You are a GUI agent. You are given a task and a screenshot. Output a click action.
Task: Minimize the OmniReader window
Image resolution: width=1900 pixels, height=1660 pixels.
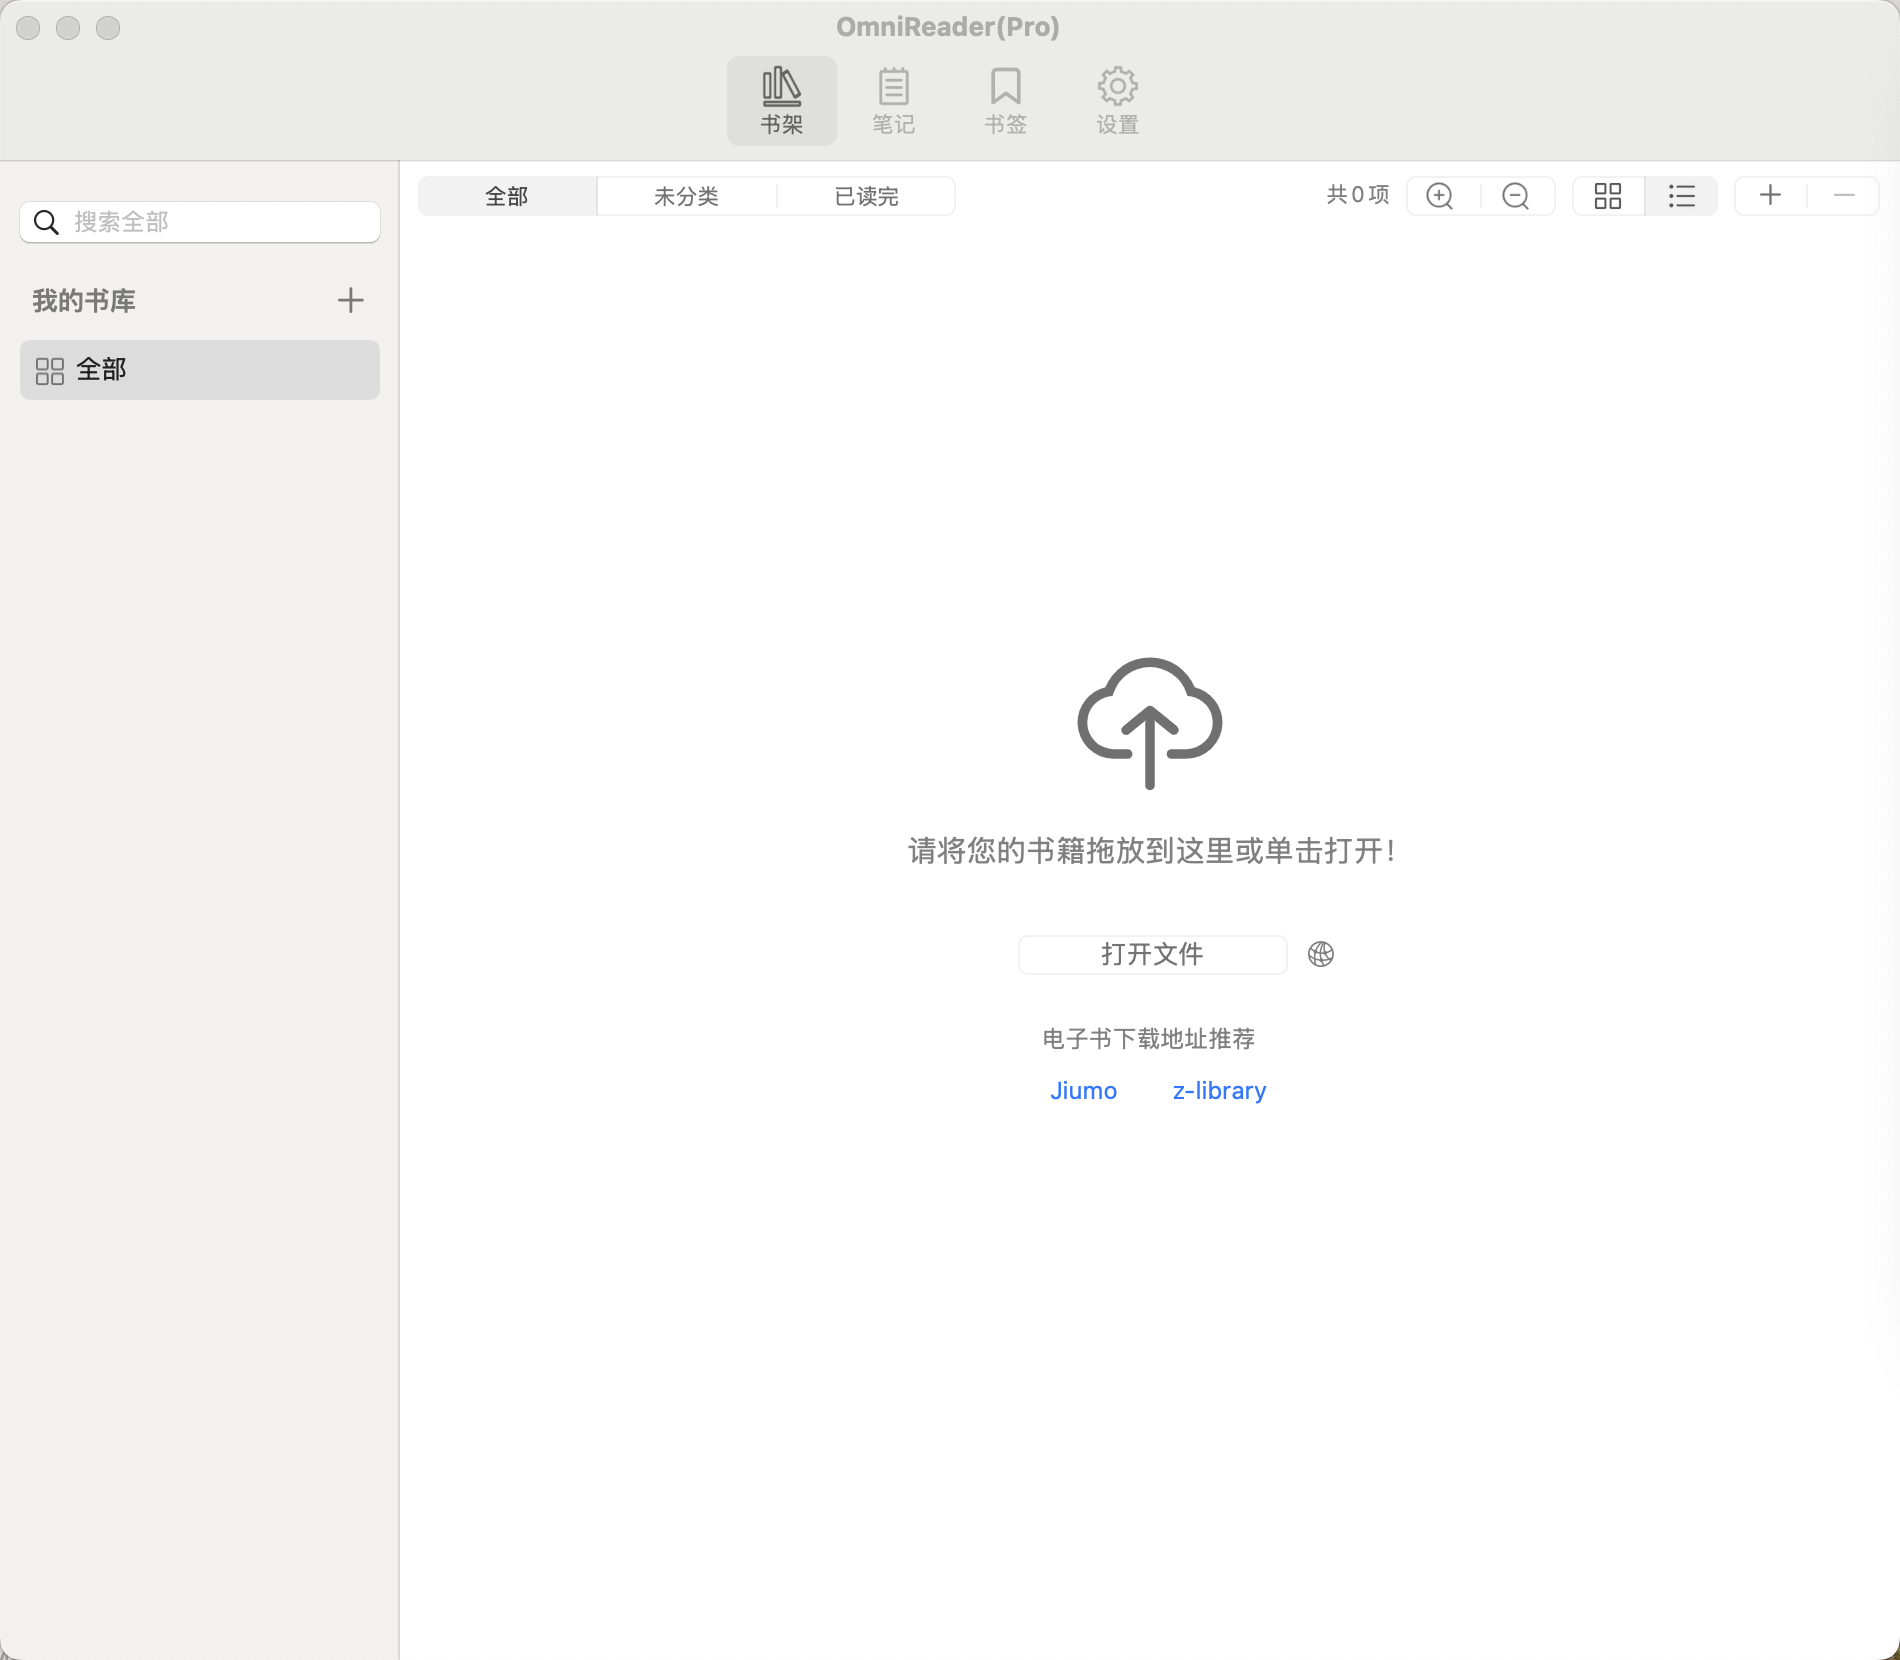tap(68, 28)
